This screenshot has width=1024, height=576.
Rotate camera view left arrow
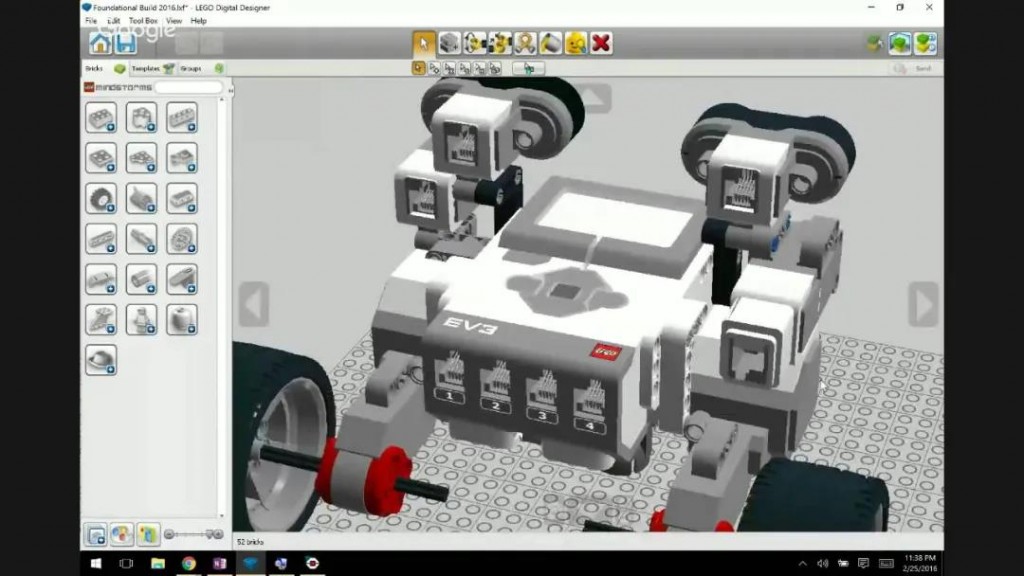tap(254, 304)
